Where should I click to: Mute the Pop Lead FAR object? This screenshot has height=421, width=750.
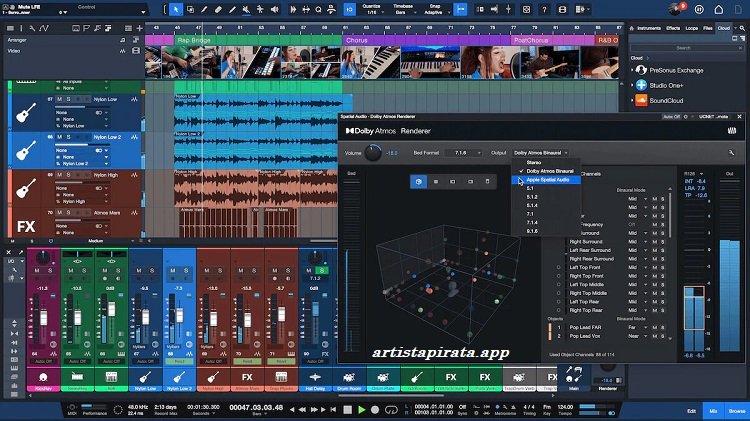[x=655, y=327]
